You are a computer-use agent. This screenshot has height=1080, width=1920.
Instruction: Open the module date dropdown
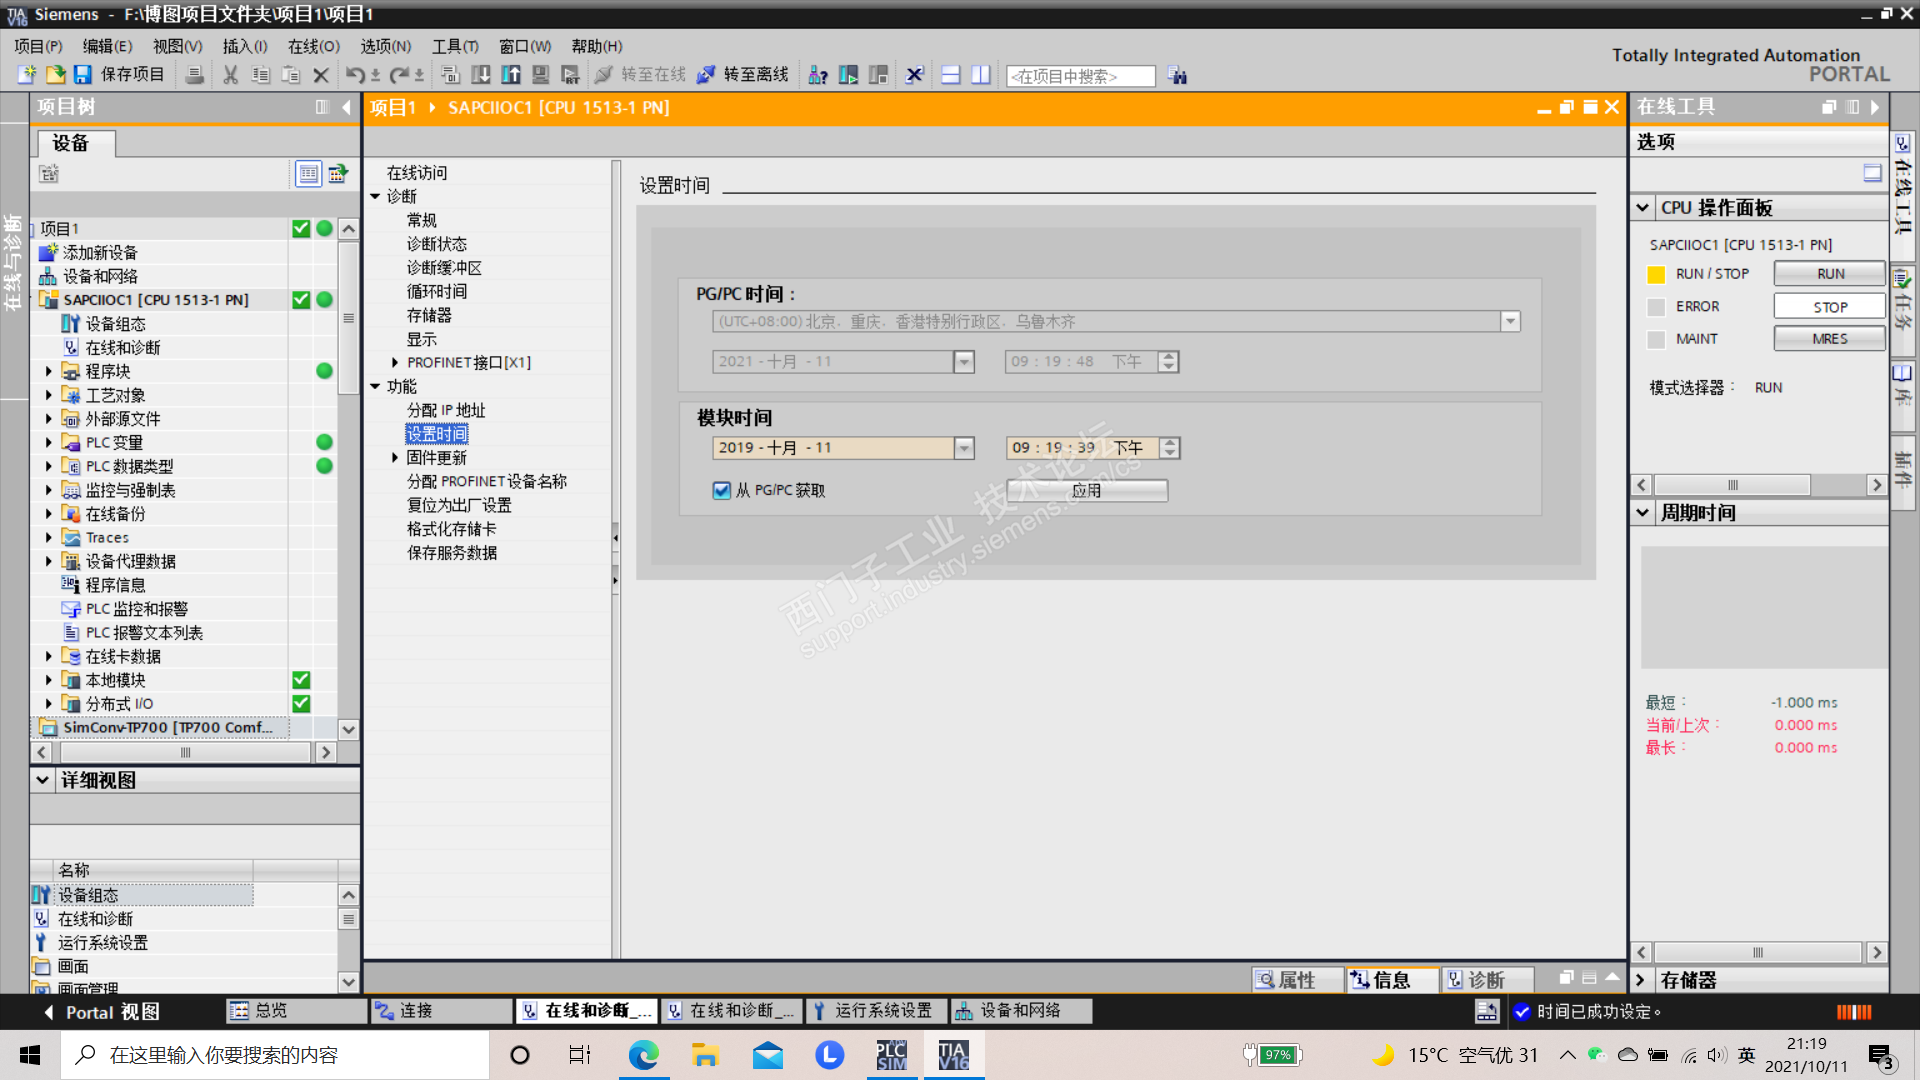(x=964, y=448)
